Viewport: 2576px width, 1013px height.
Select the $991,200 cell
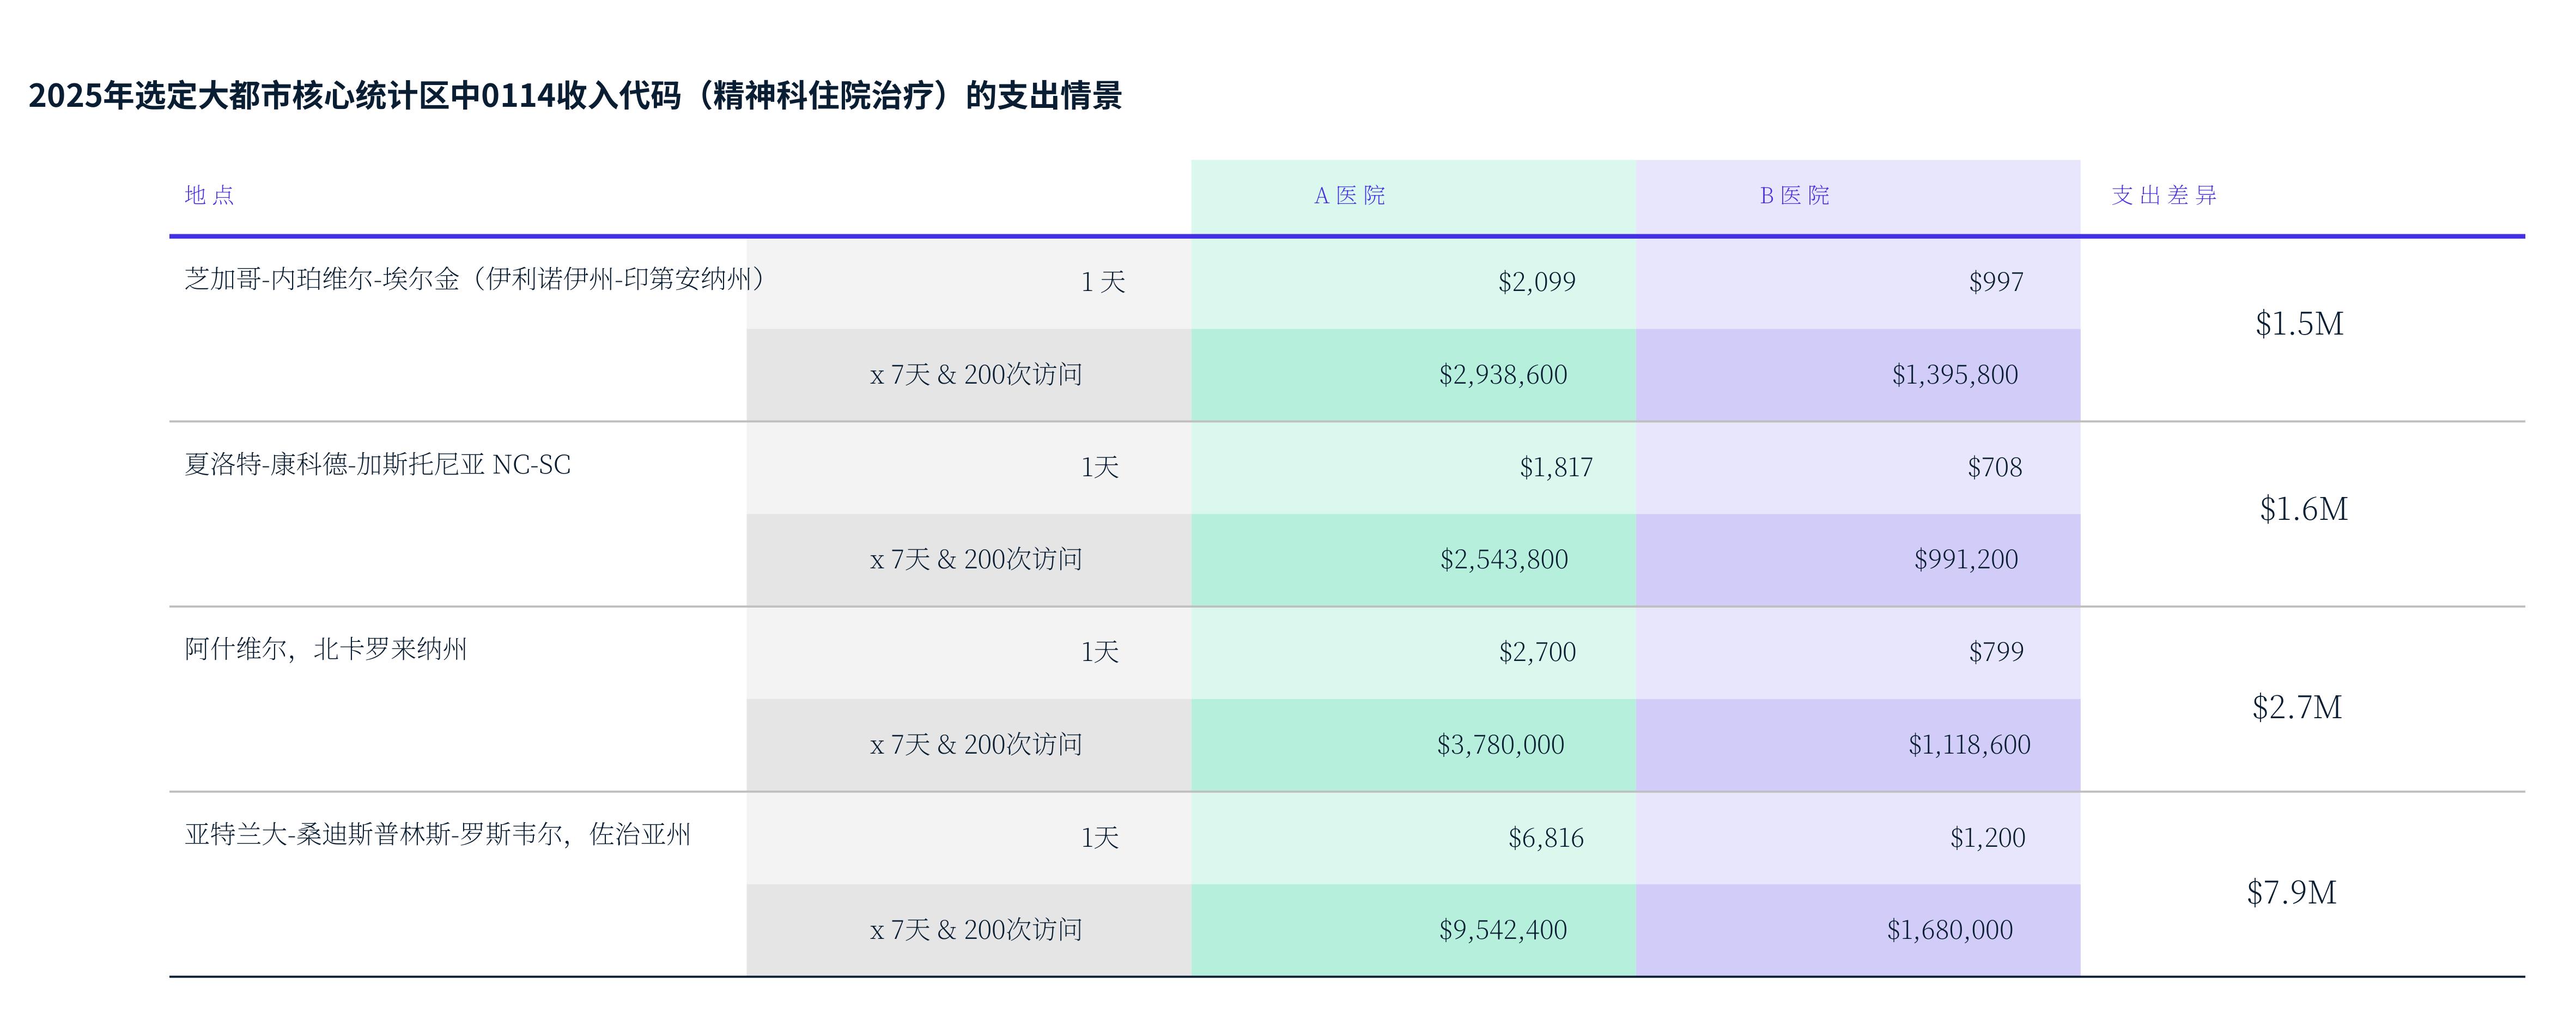(x=1966, y=560)
